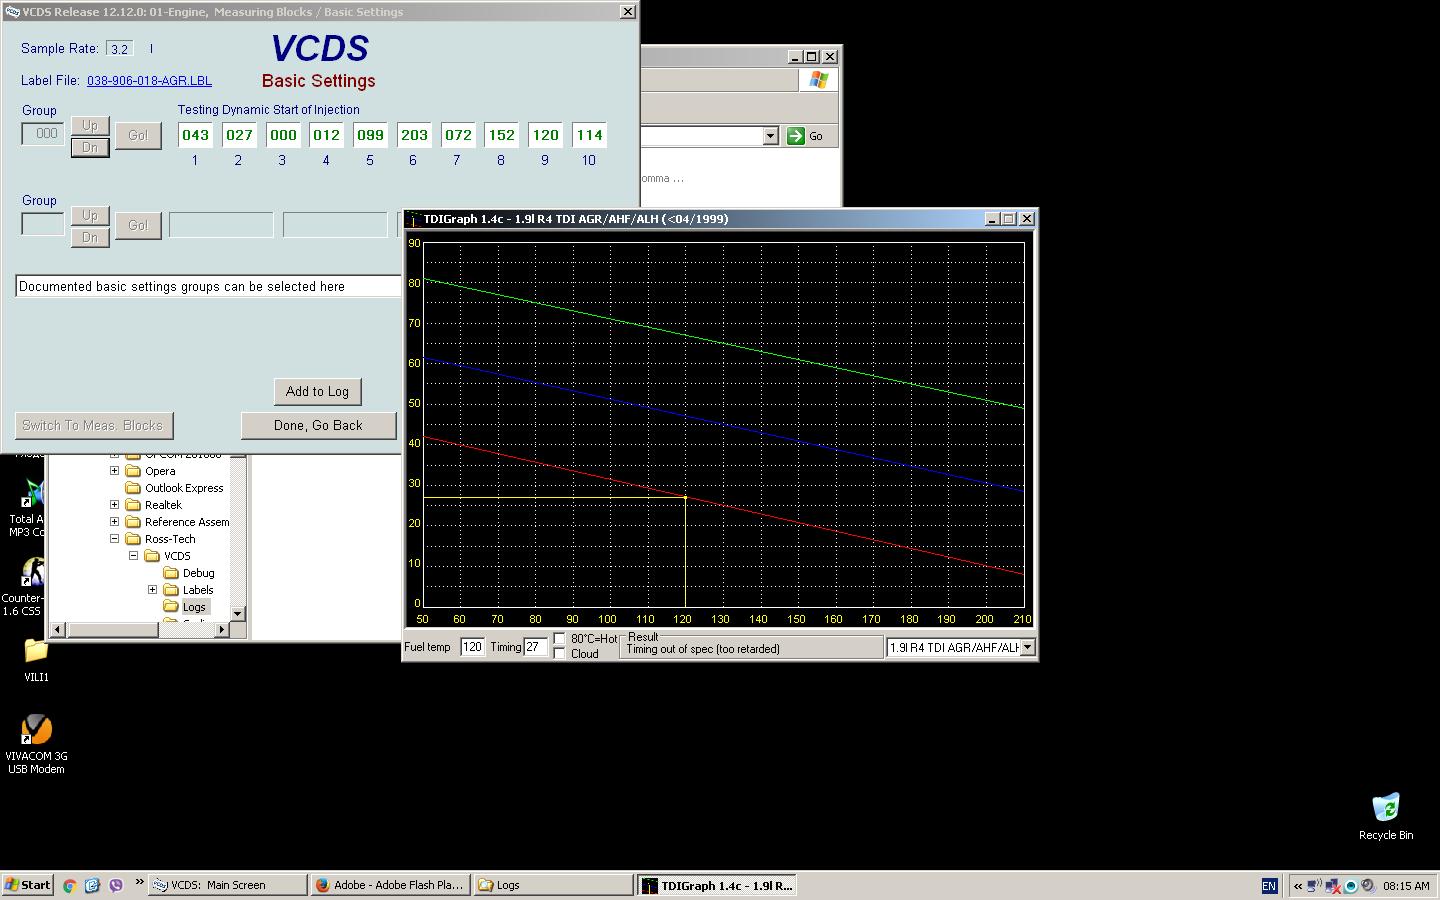This screenshot has width=1440, height=900.
Task: Open the engine type dropdown in TDIGraph
Action: (x=1027, y=648)
